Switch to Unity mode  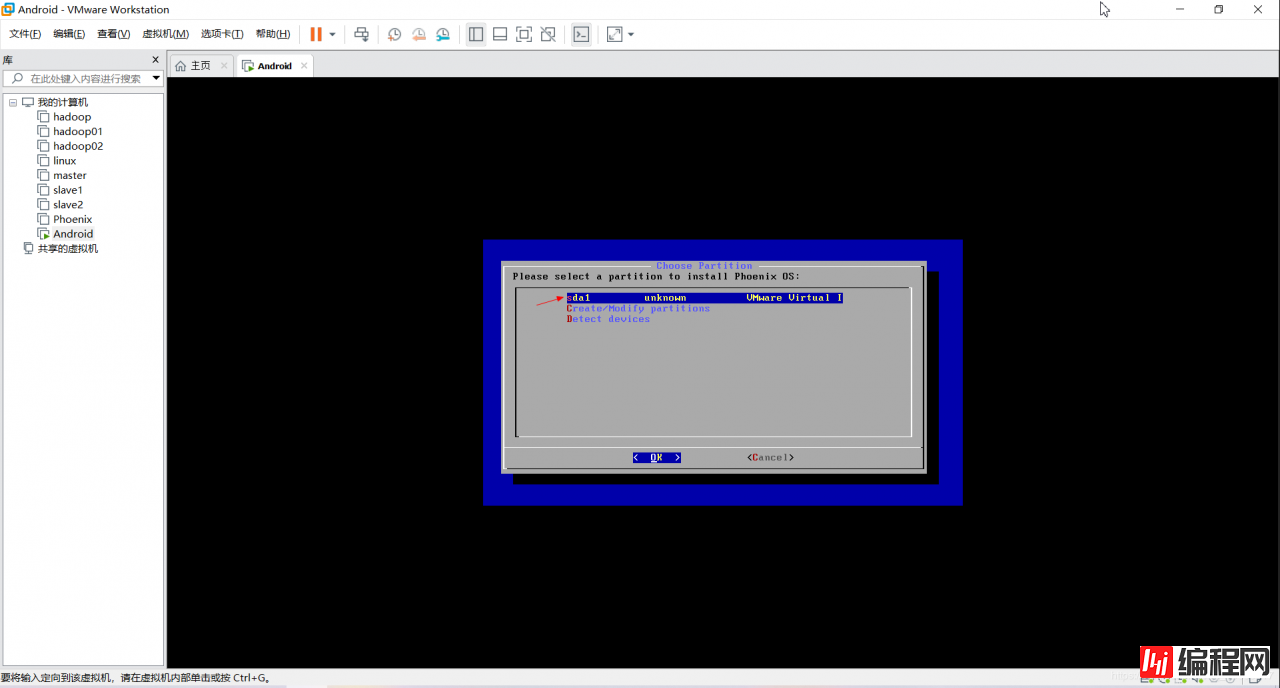pyautogui.click(x=548, y=34)
